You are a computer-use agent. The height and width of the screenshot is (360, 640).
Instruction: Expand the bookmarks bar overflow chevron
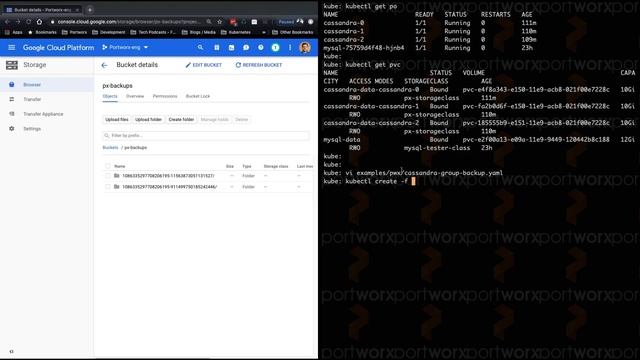[264, 32]
